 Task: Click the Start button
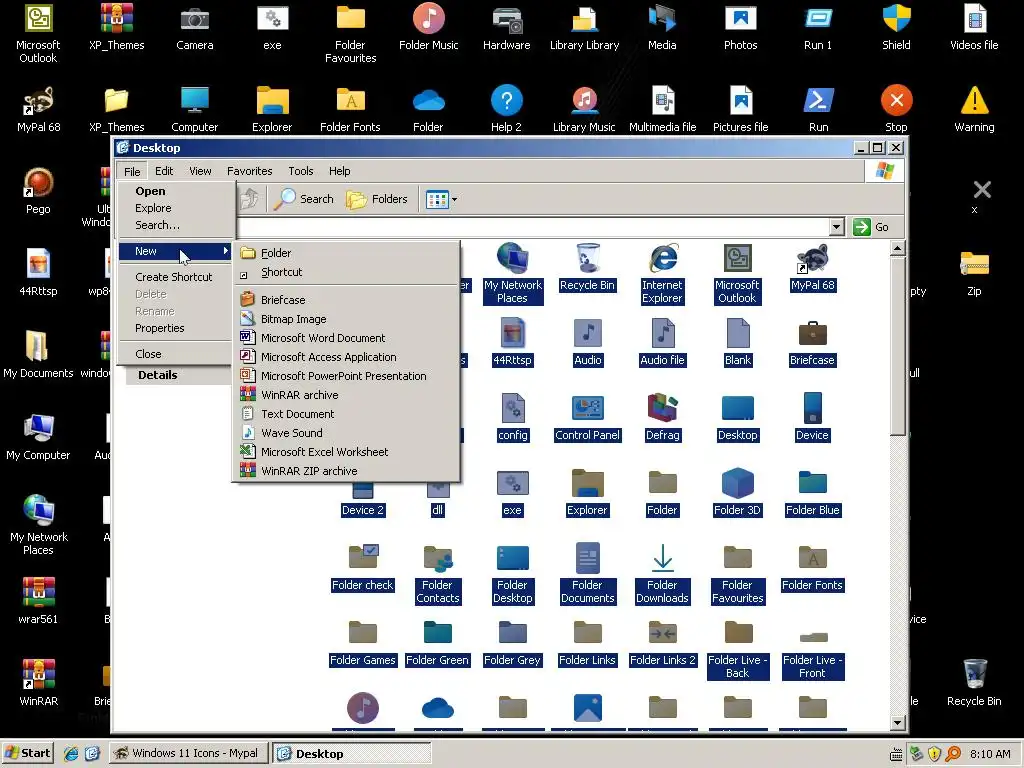pyautogui.click(x=27, y=753)
